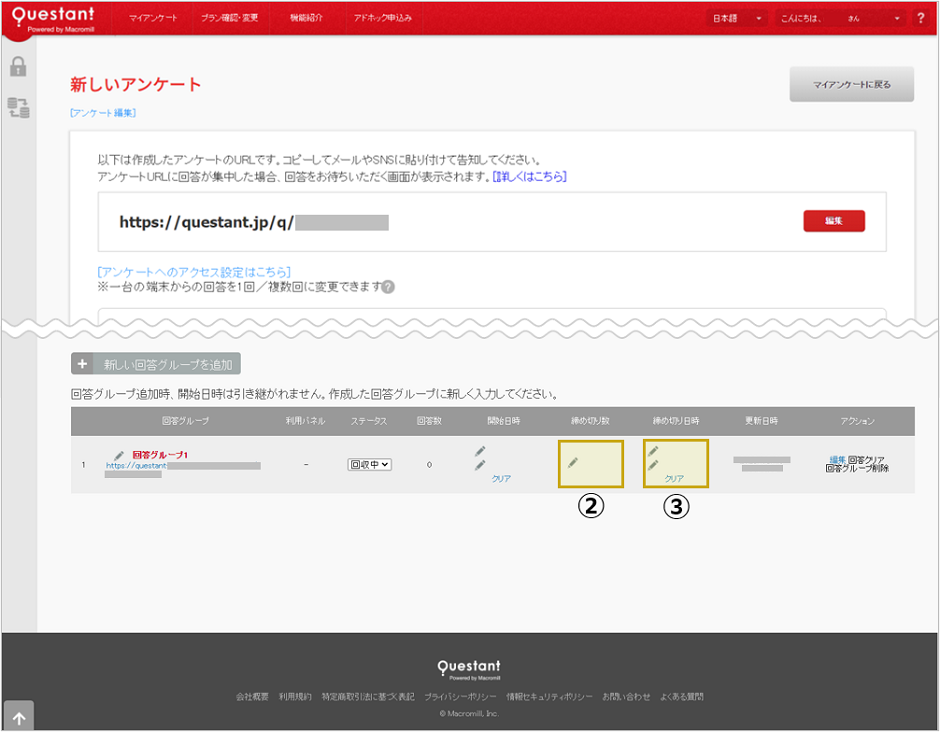The width and height of the screenshot is (940, 732).
Task: Click the Questant logo in the header
Action: coord(53,18)
